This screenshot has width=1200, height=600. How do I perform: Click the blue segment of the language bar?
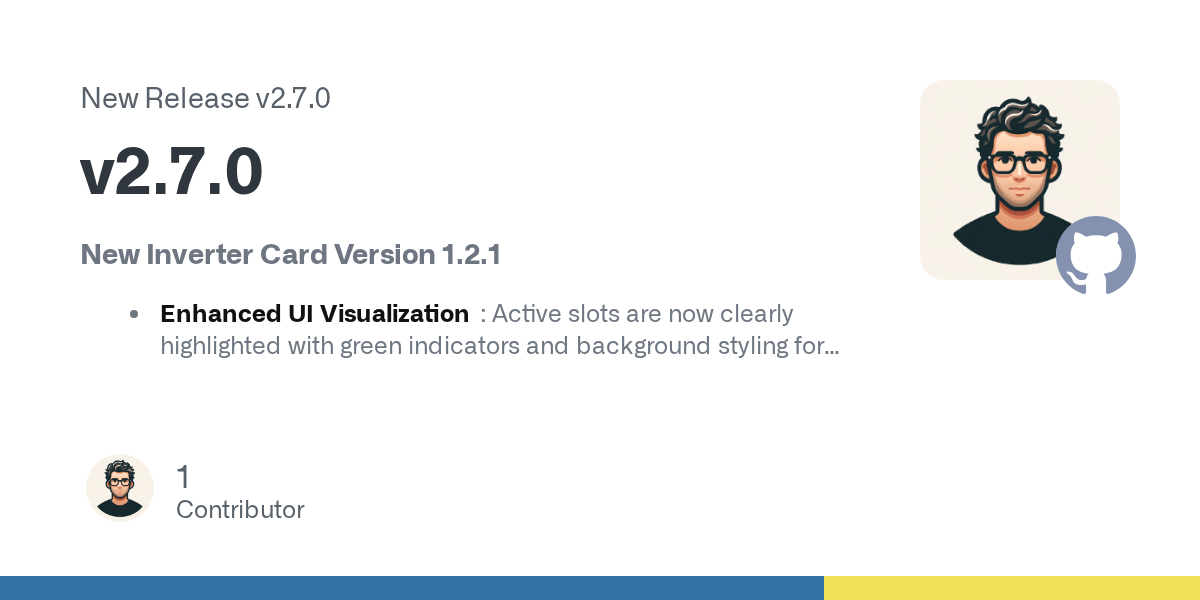[x=411, y=588]
